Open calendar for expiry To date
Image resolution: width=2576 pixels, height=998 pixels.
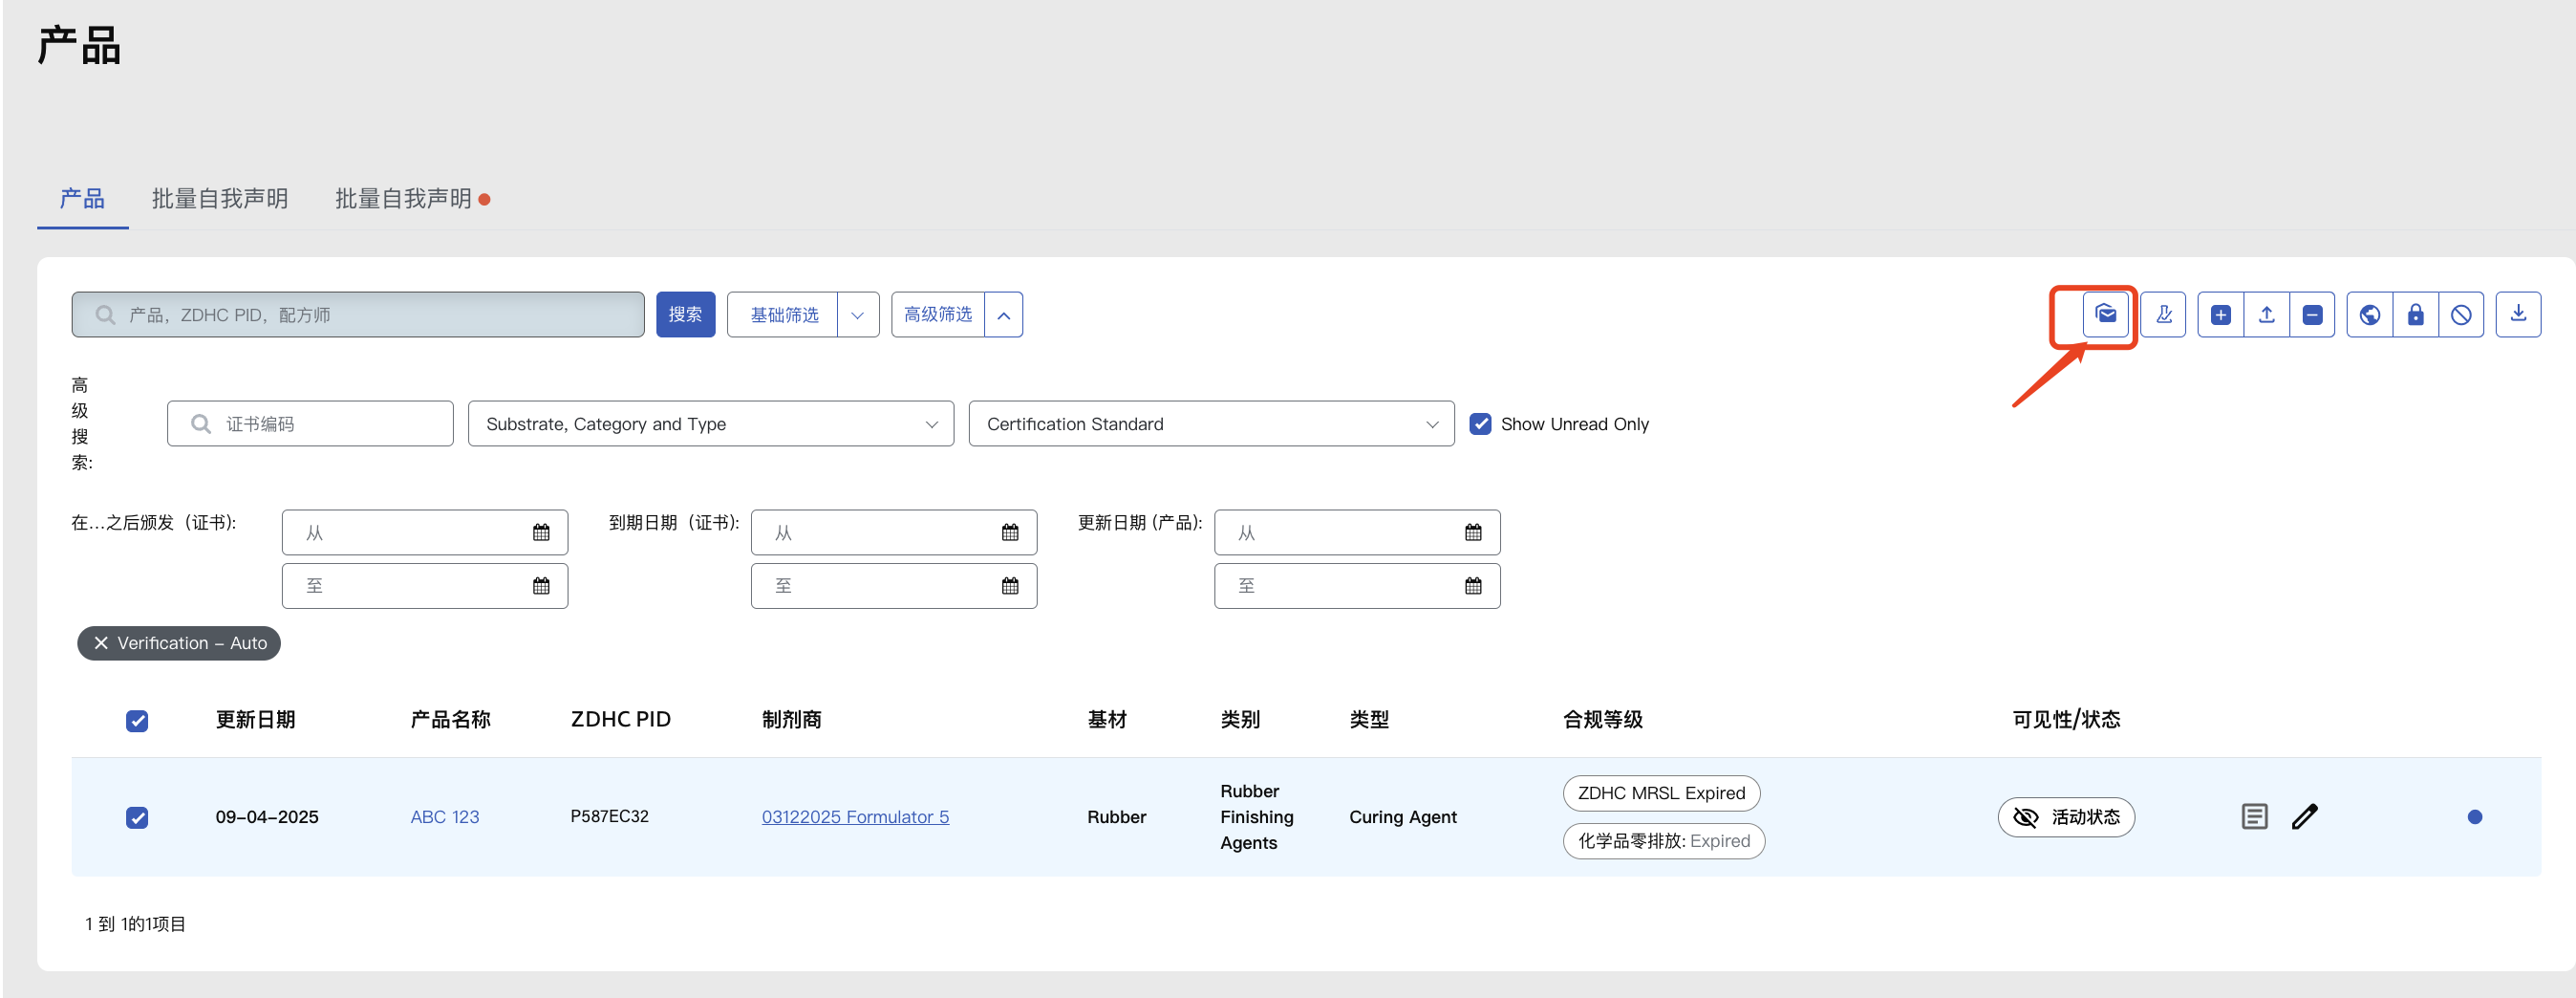[1010, 586]
